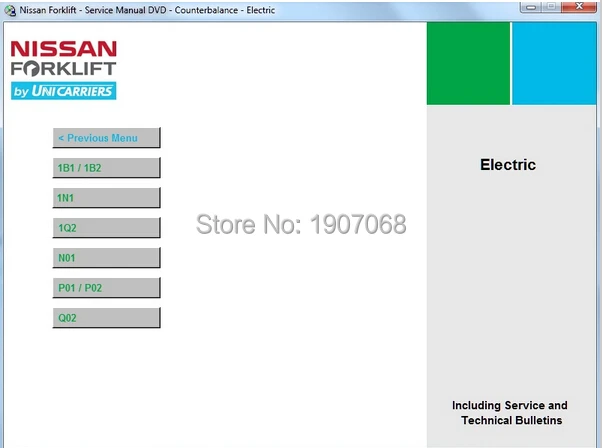Click the Nissan Forklift by UniCarriers logo
The width and height of the screenshot is (602, 448).
pyautogui.click(x=64, y=70)
